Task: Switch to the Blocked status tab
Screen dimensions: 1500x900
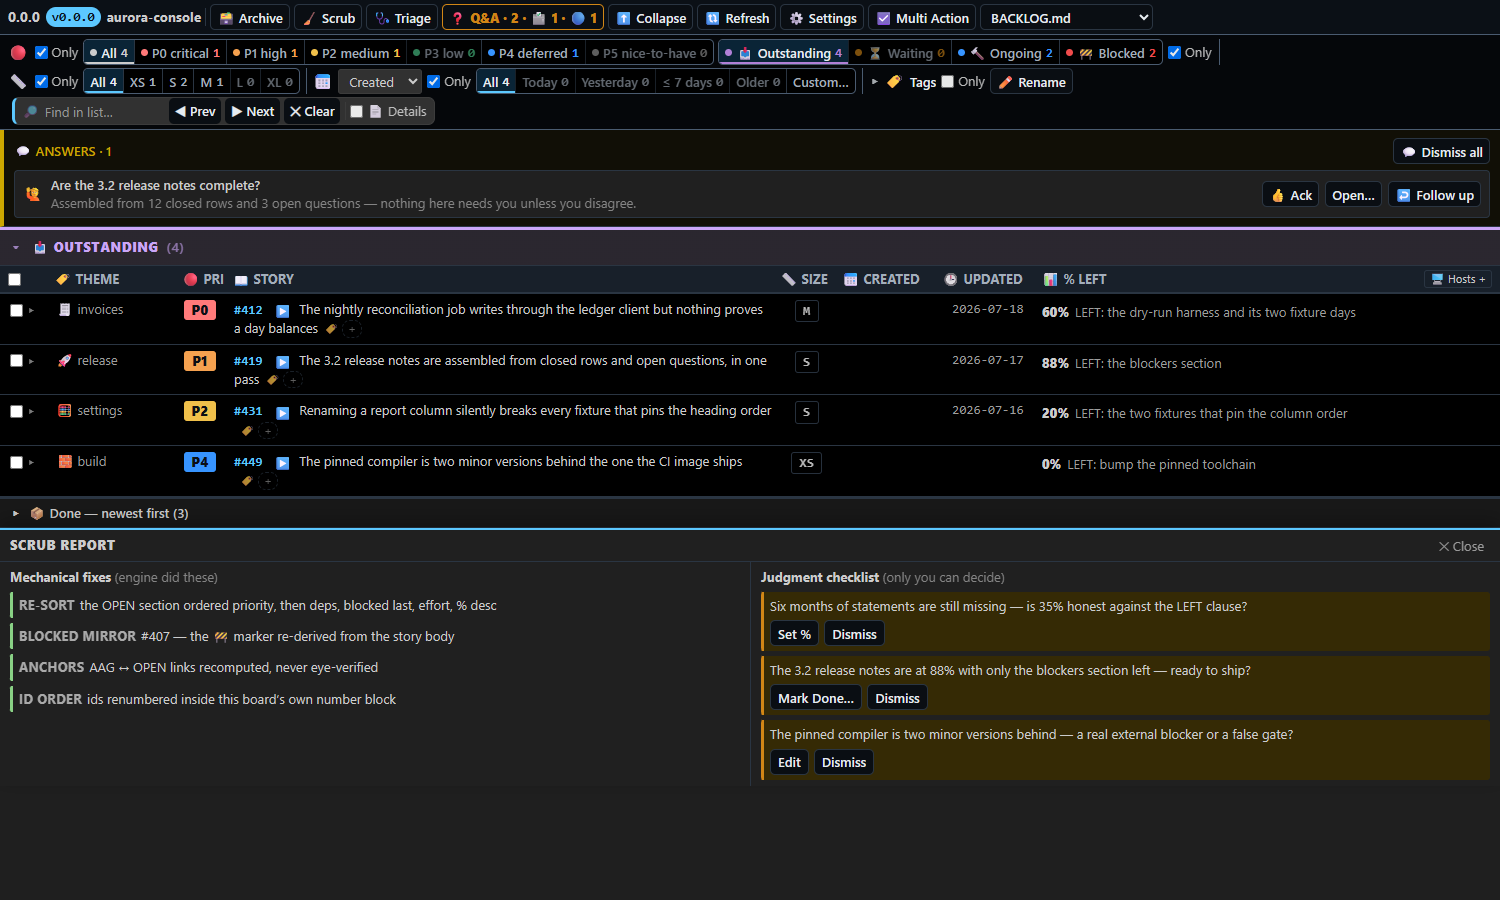Action: 1111,53
